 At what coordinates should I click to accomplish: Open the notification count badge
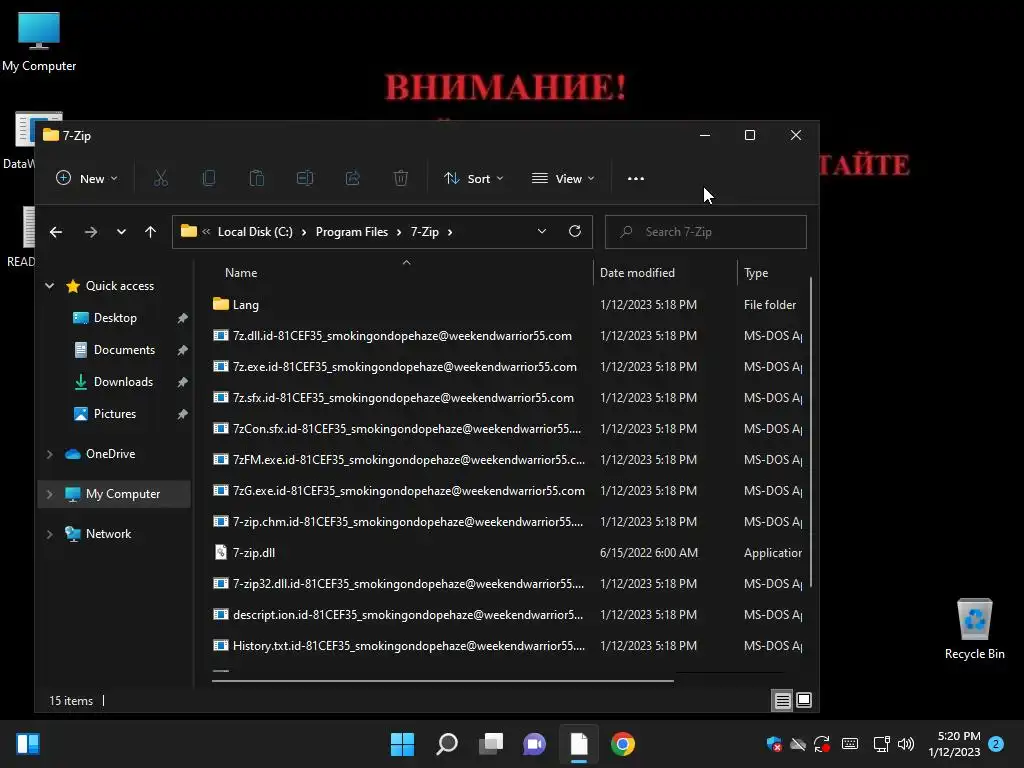point(996,744)
